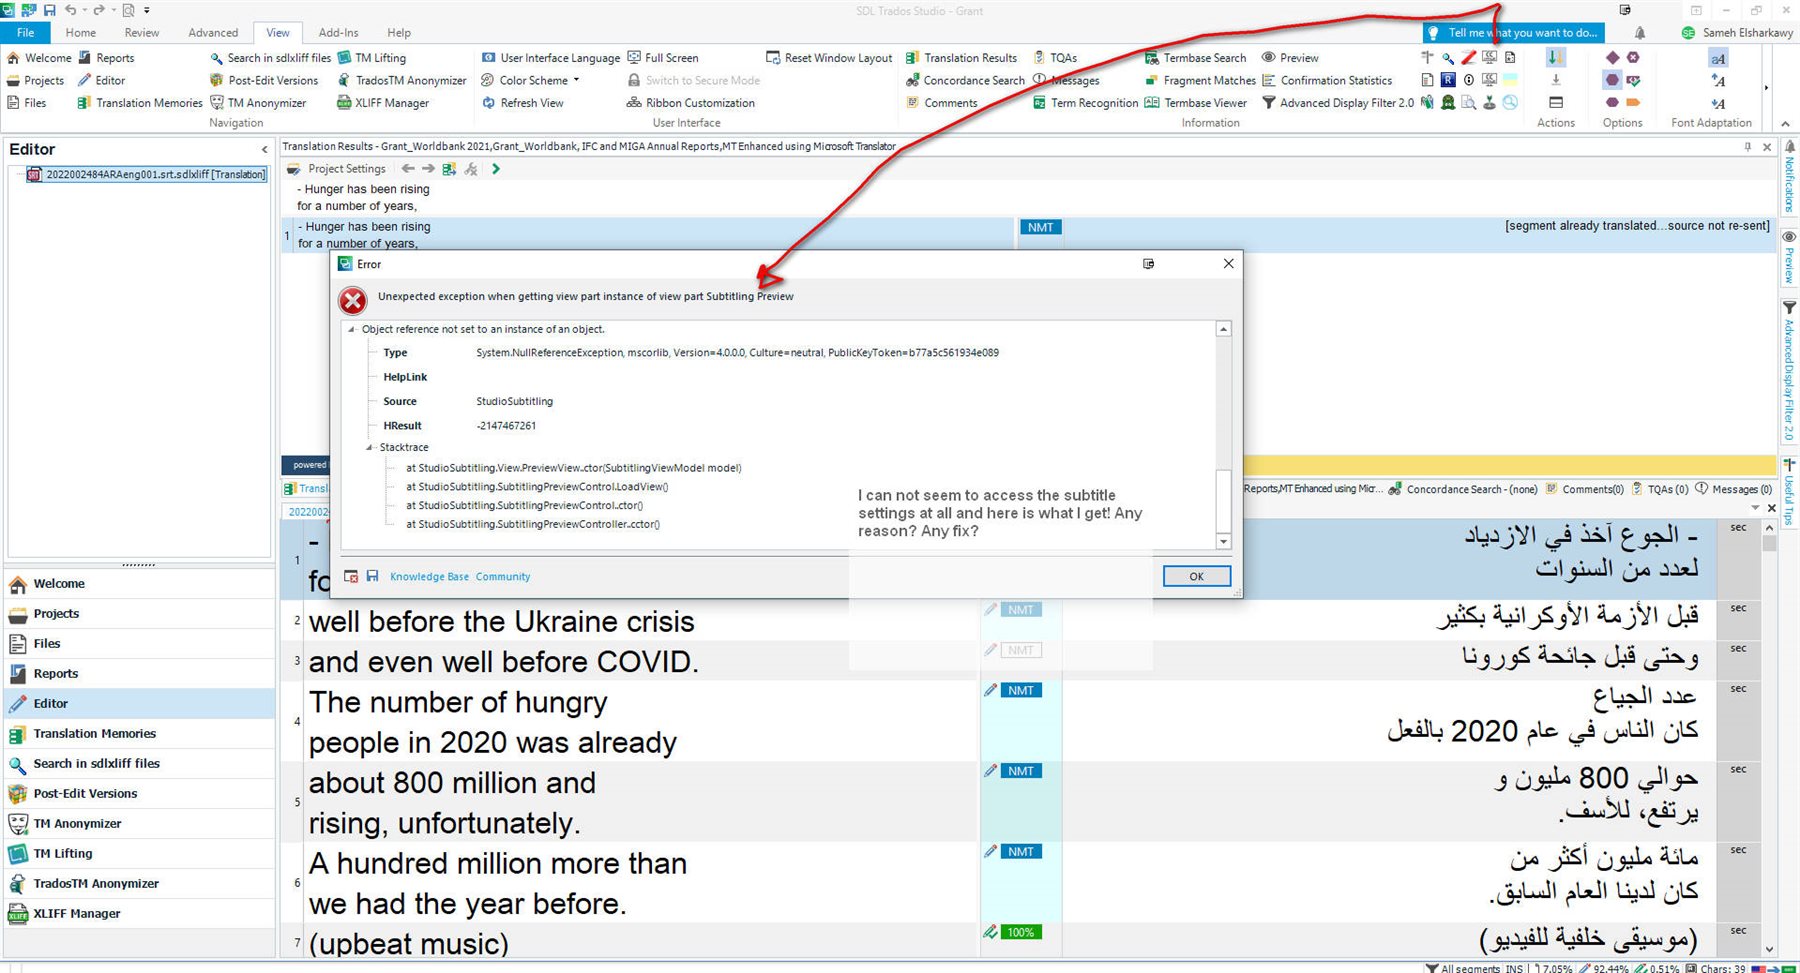Screen dimensions: 1800x973
Task: Show the Preview window from ribbon
Action: (x=1290, y=58)
